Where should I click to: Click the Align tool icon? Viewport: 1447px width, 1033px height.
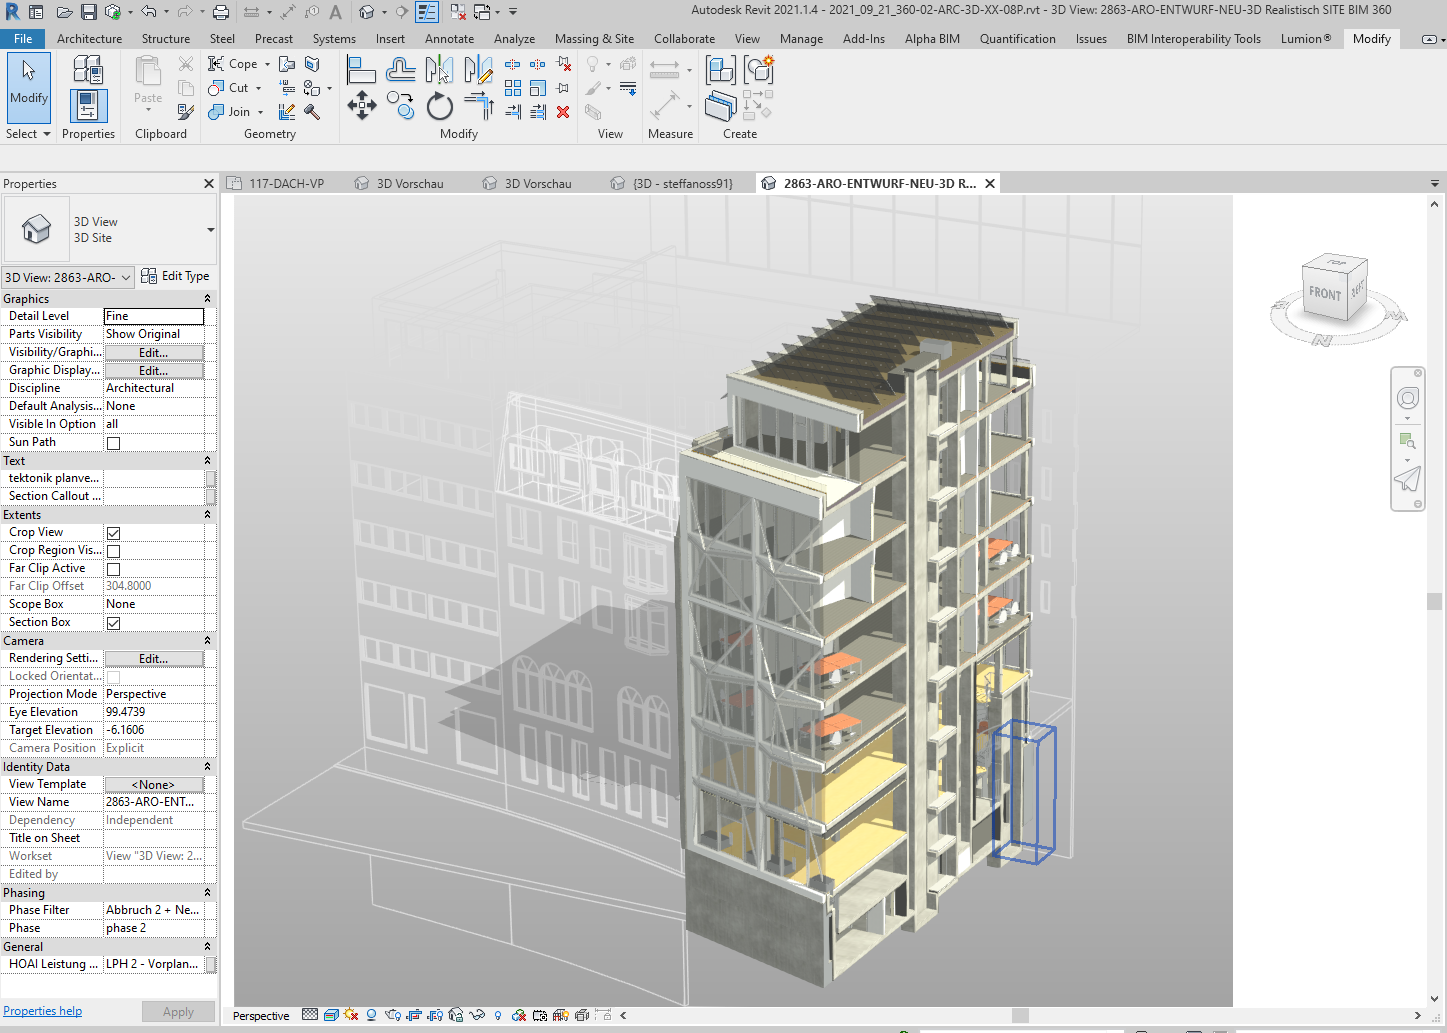coord(361,70)
